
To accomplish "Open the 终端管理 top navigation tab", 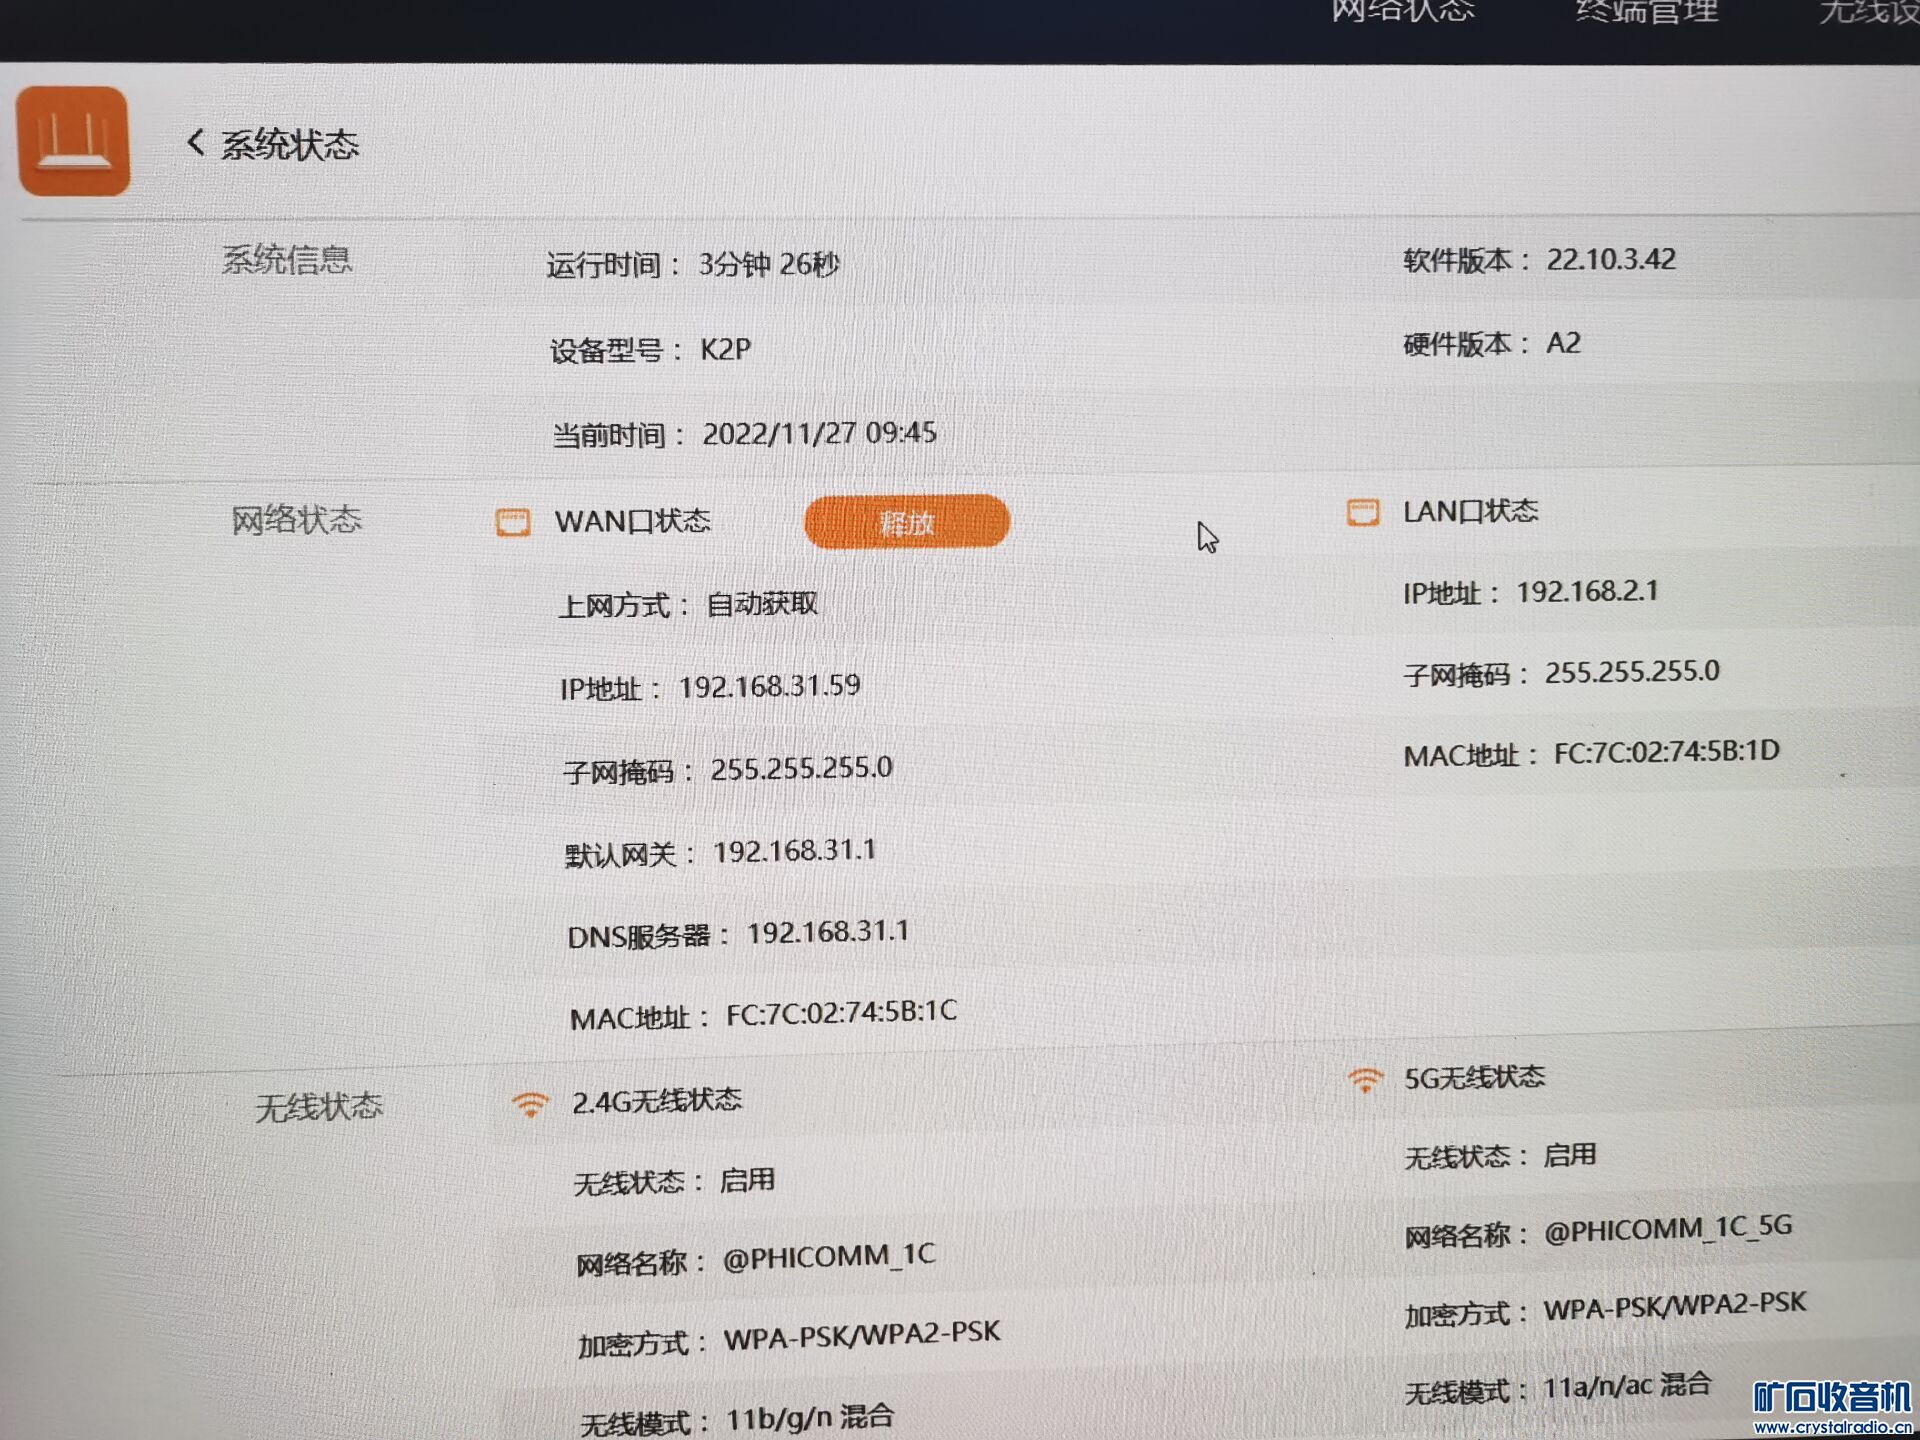I will pyautogui.click(x=1647, y=12).
